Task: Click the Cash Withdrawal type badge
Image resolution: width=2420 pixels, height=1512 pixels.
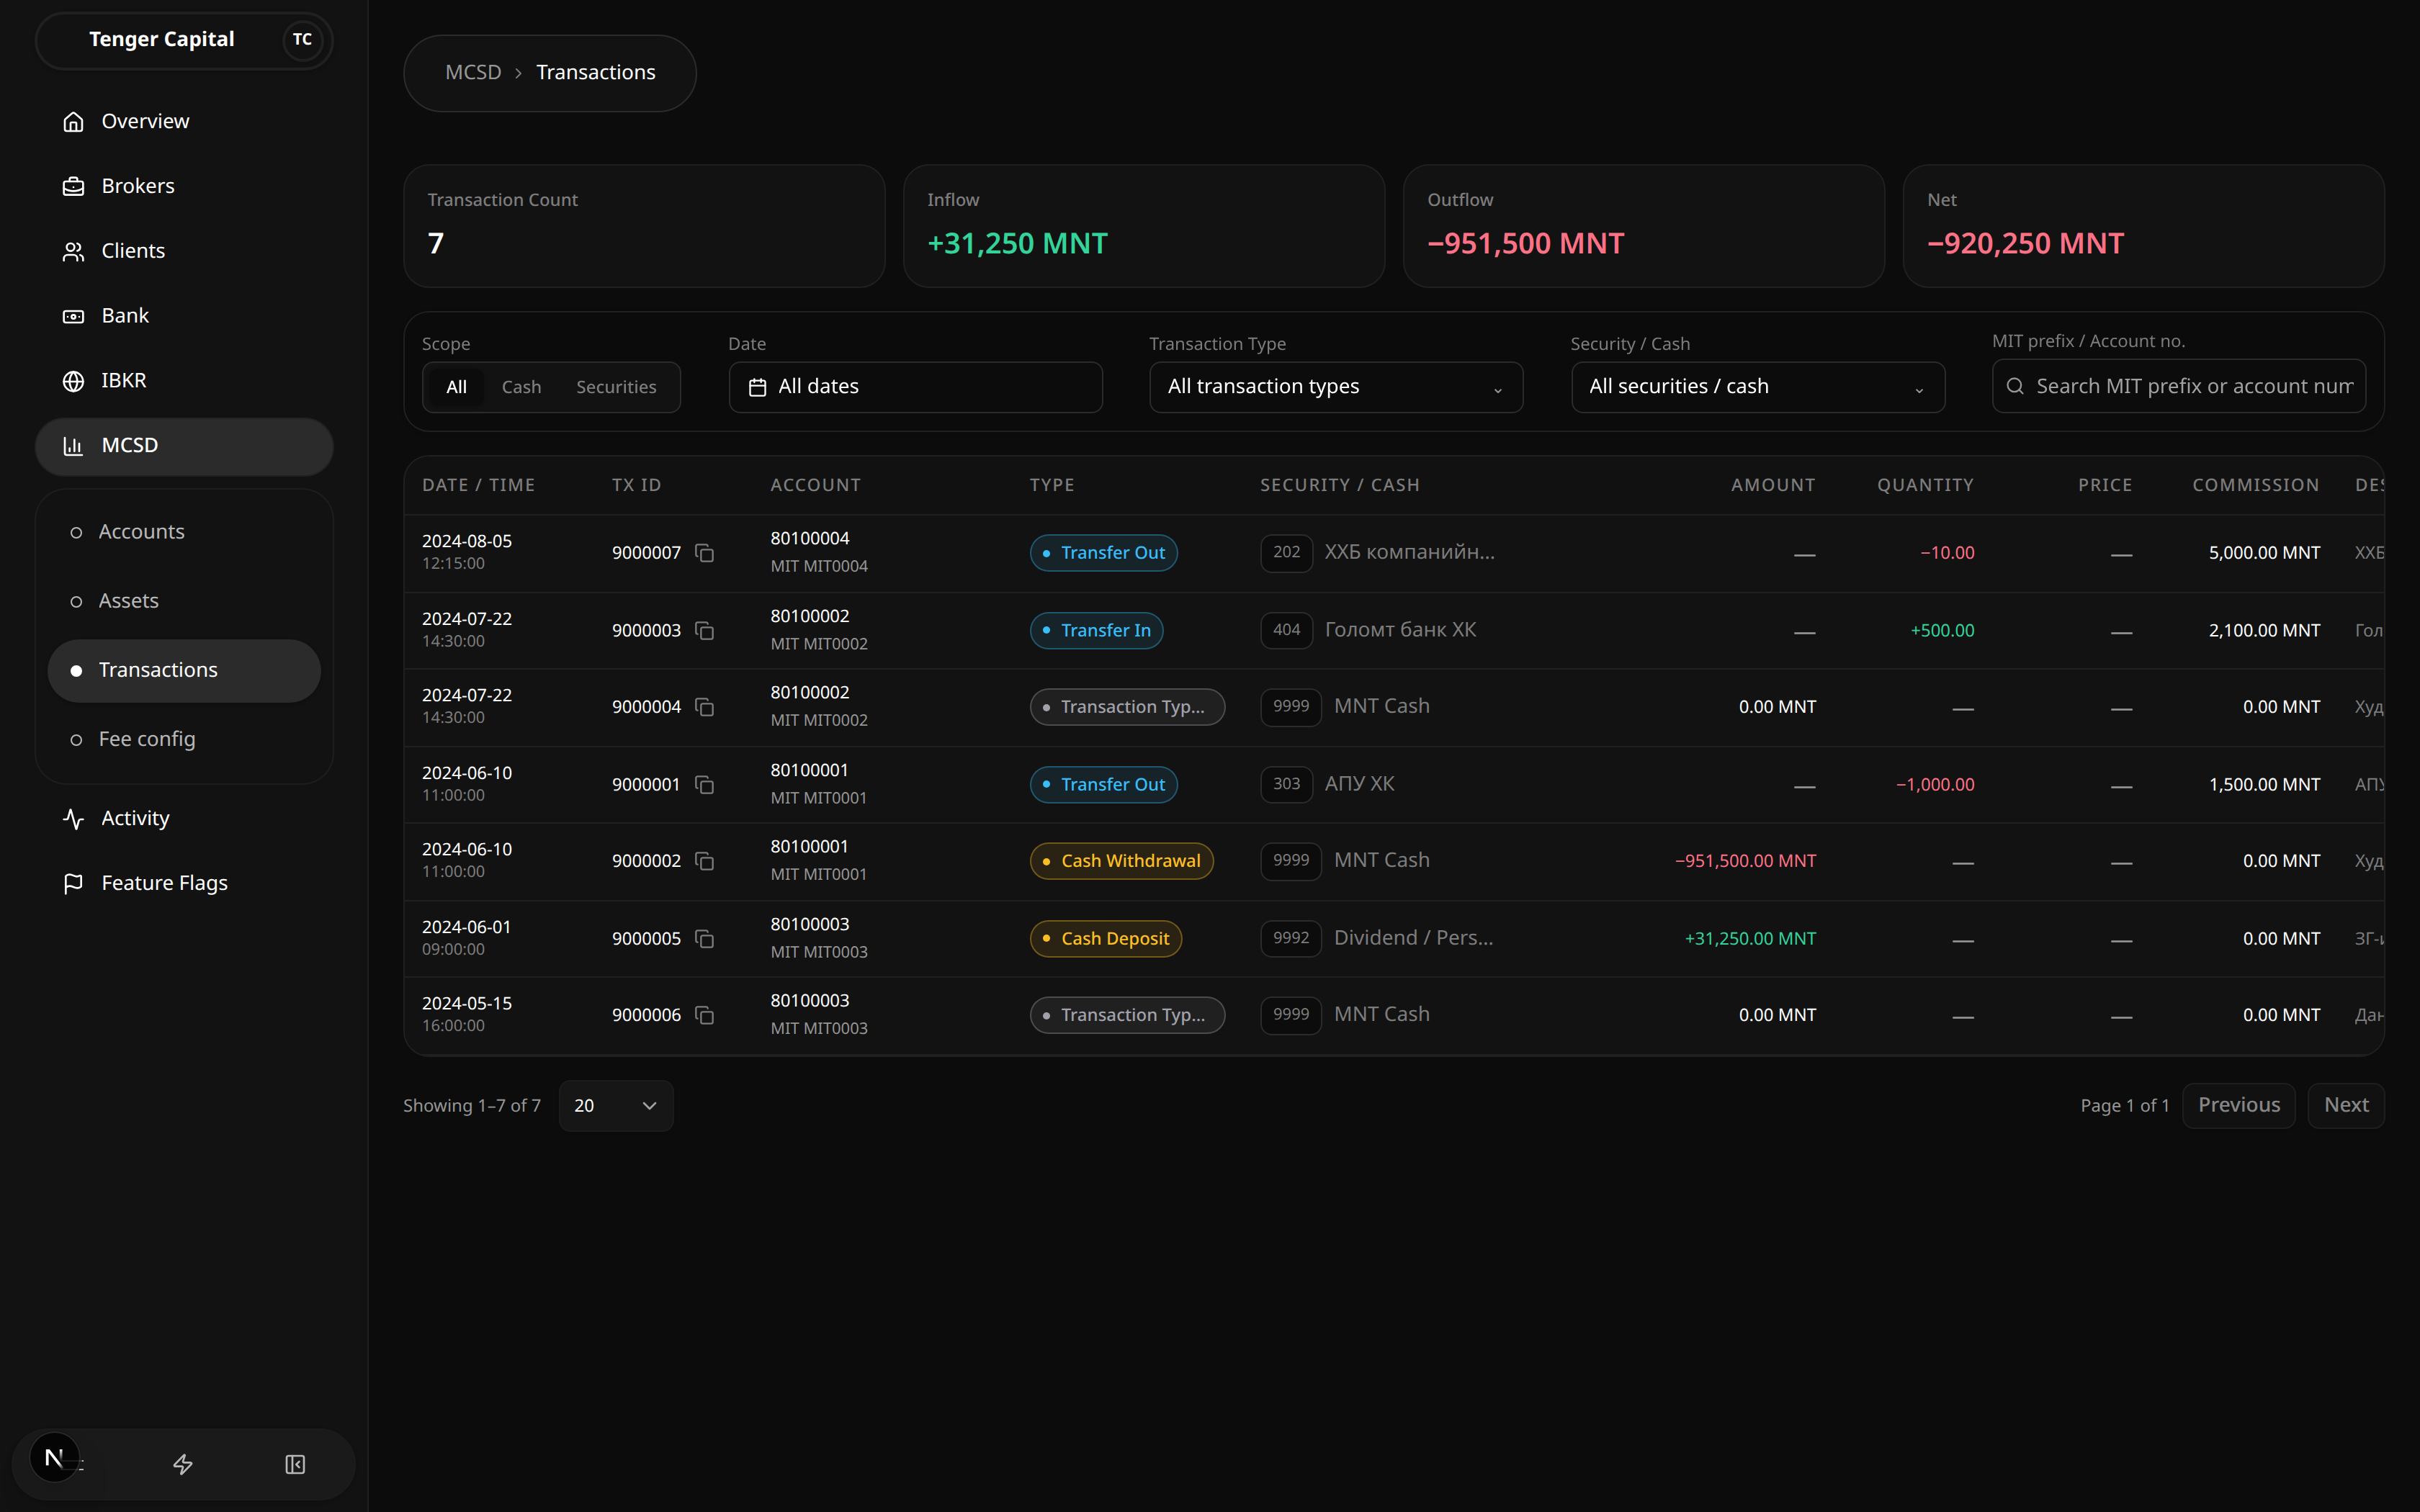Action: 1121,861
